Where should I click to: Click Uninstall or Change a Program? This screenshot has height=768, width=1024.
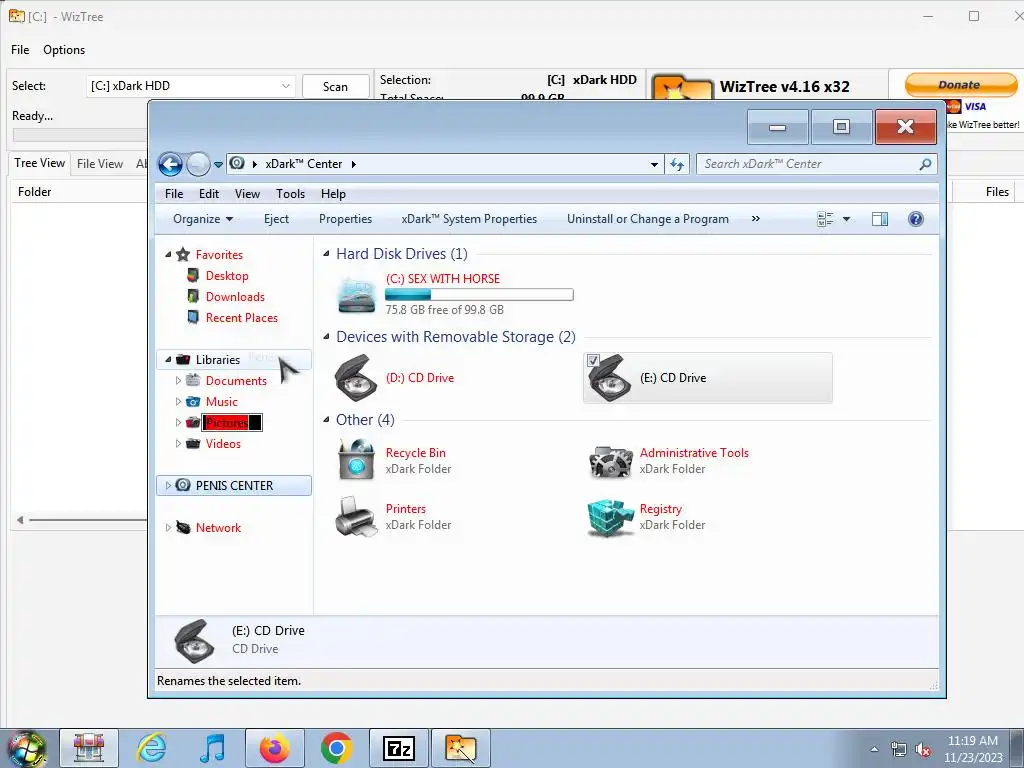[x=648, y=219]
